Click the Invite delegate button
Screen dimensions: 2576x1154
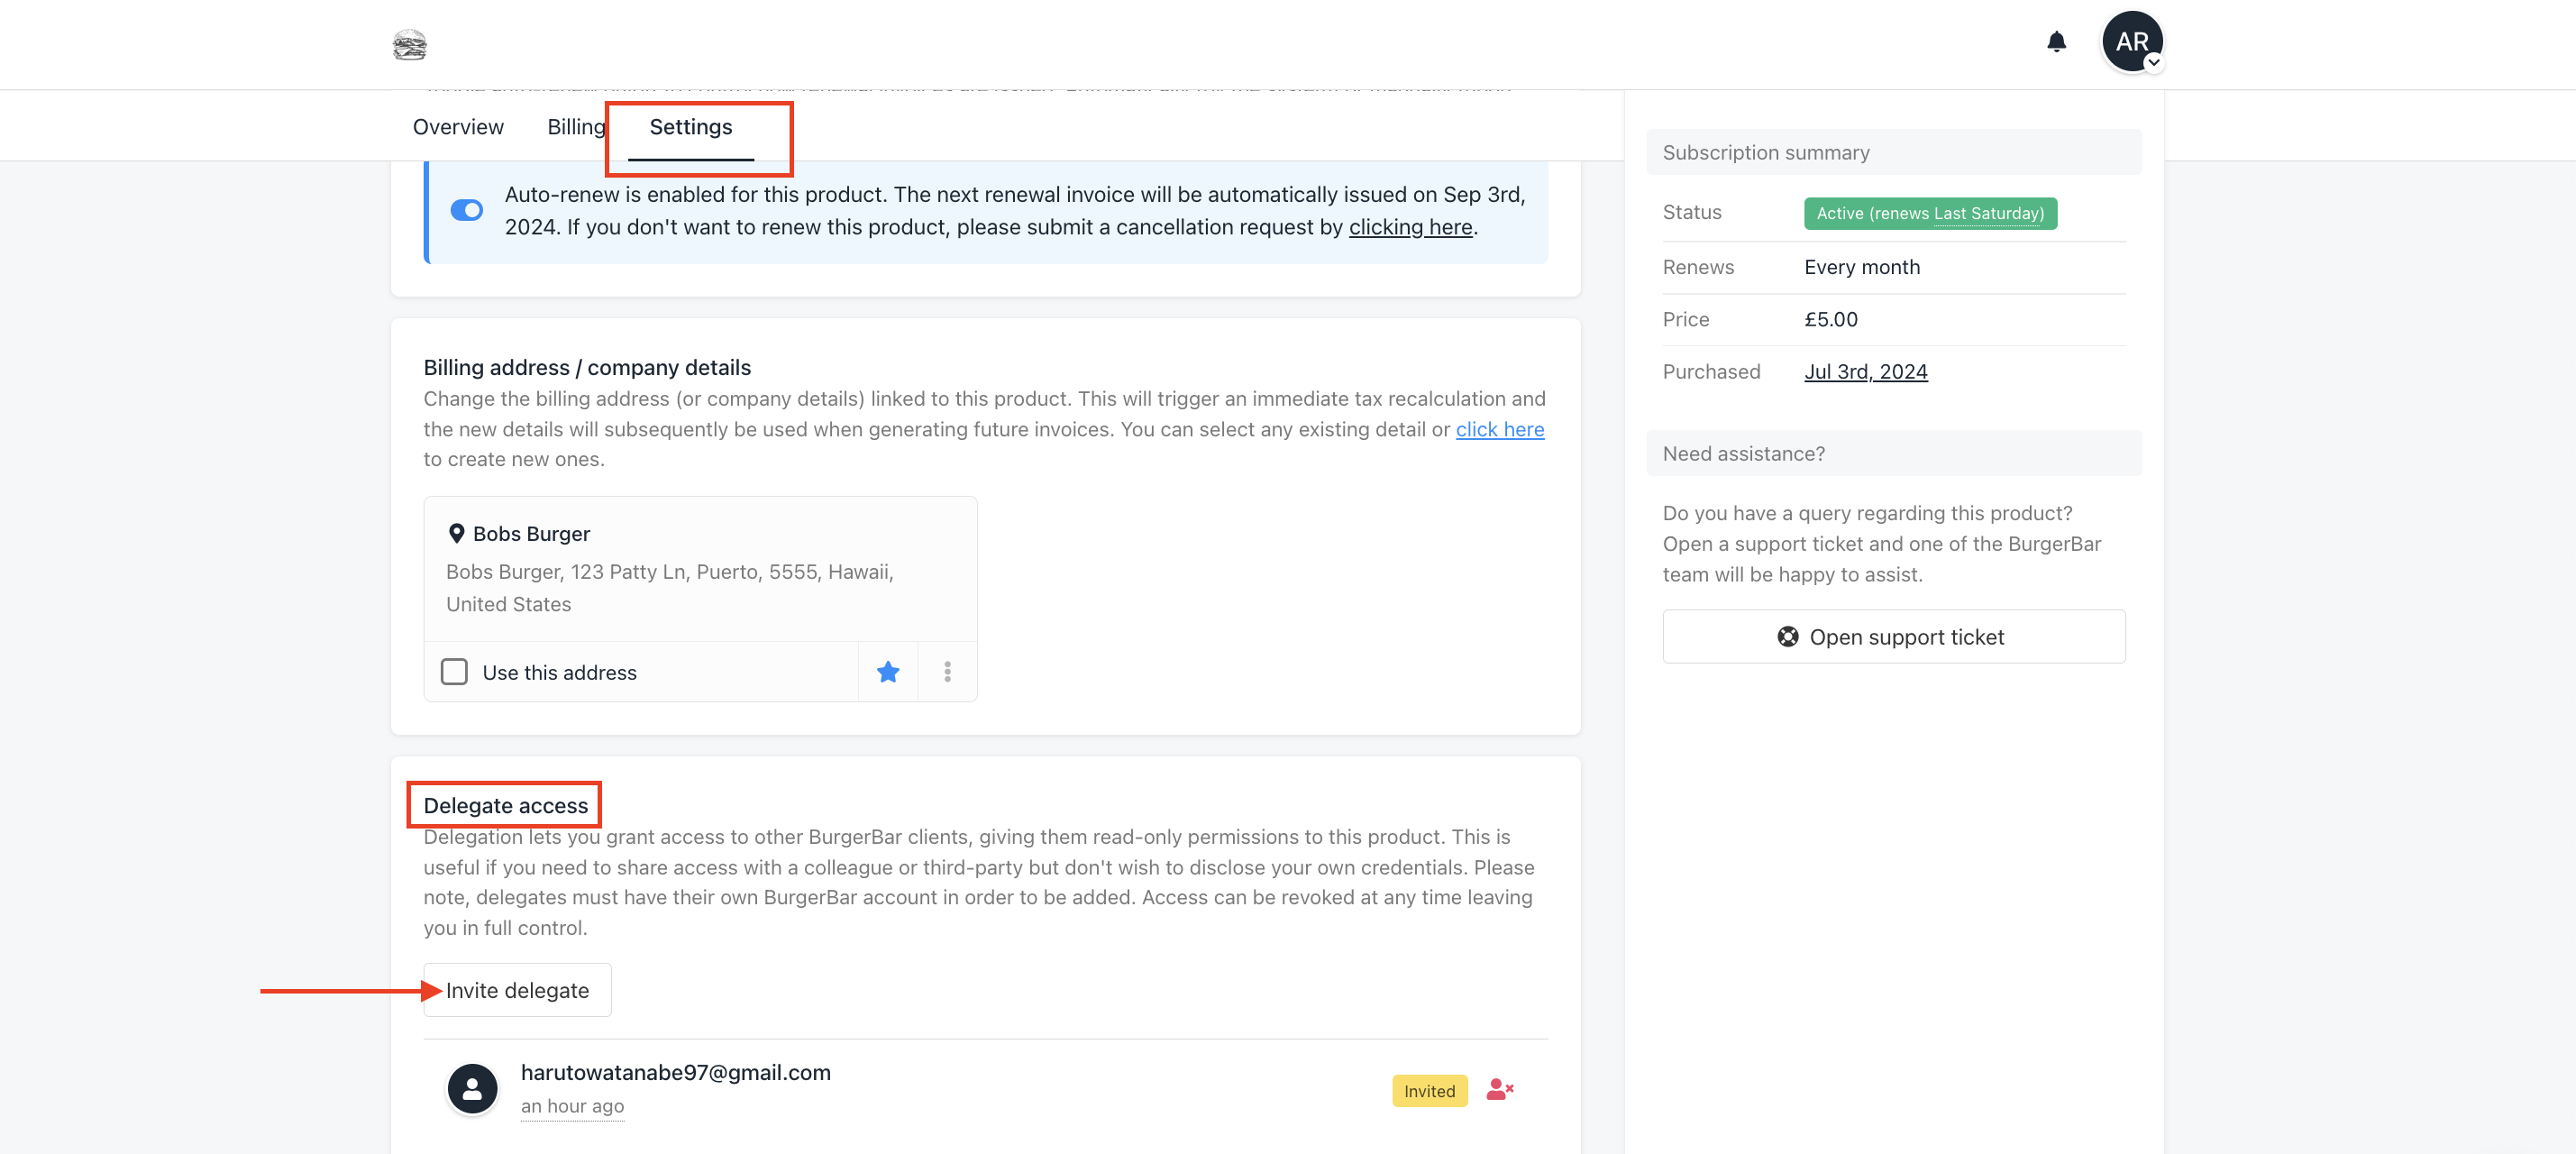coord(516,988)
